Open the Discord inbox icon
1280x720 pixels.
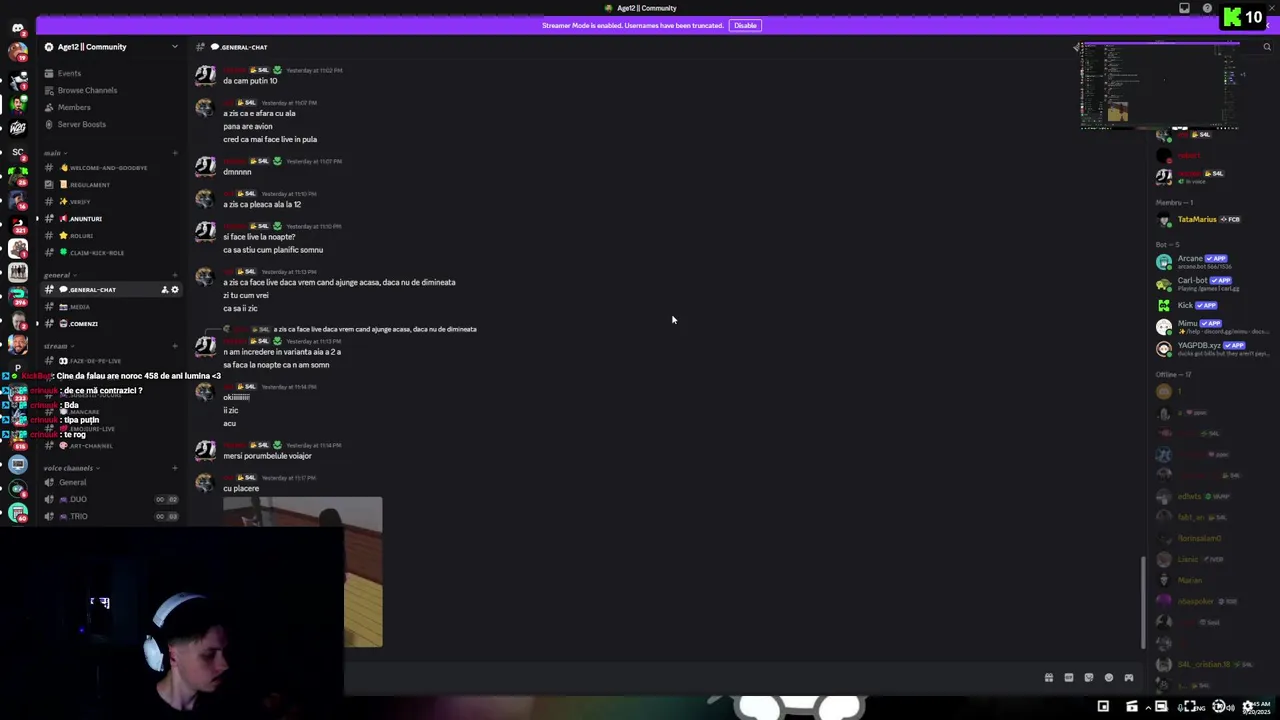[1185, 8]
